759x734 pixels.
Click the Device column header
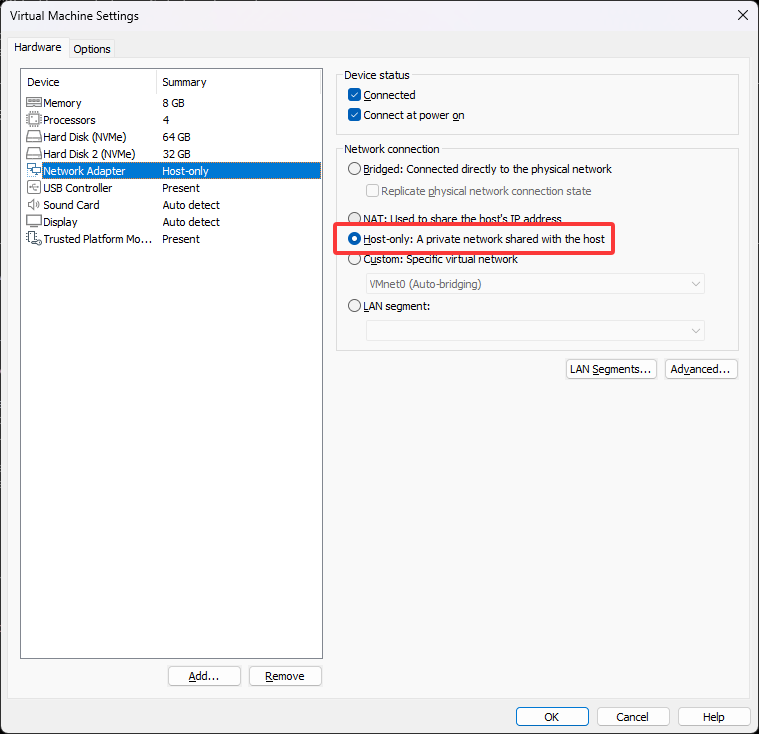(x=89, y=82)
